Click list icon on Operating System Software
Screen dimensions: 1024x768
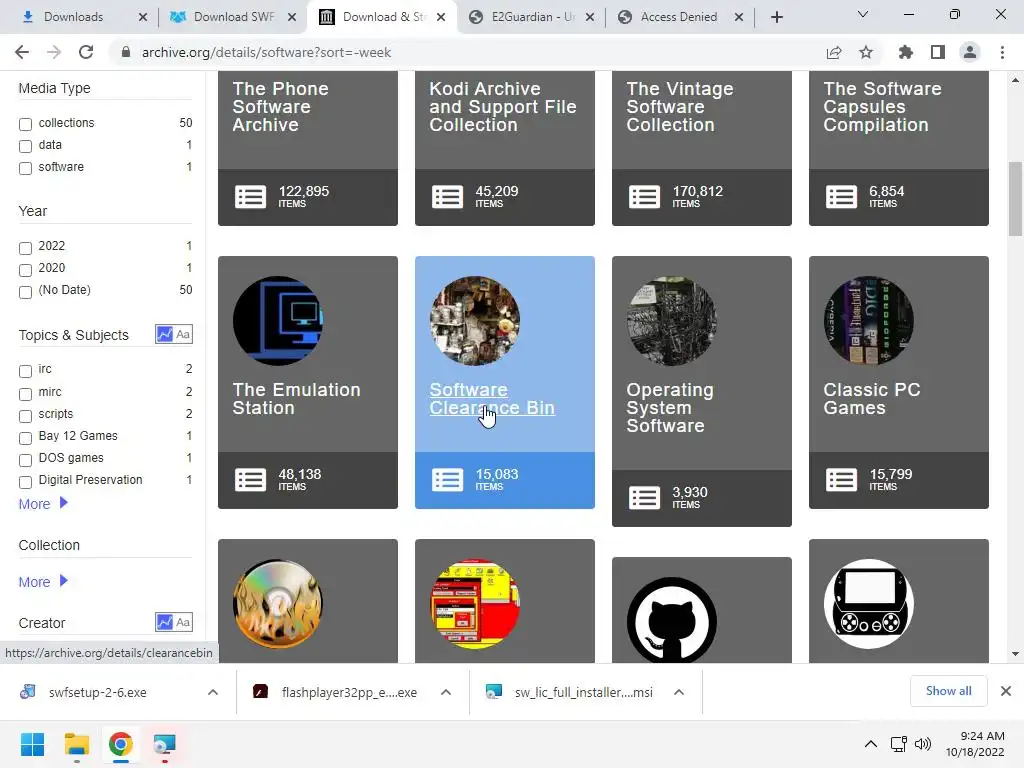pyautogui.click(x=645, y=498)
